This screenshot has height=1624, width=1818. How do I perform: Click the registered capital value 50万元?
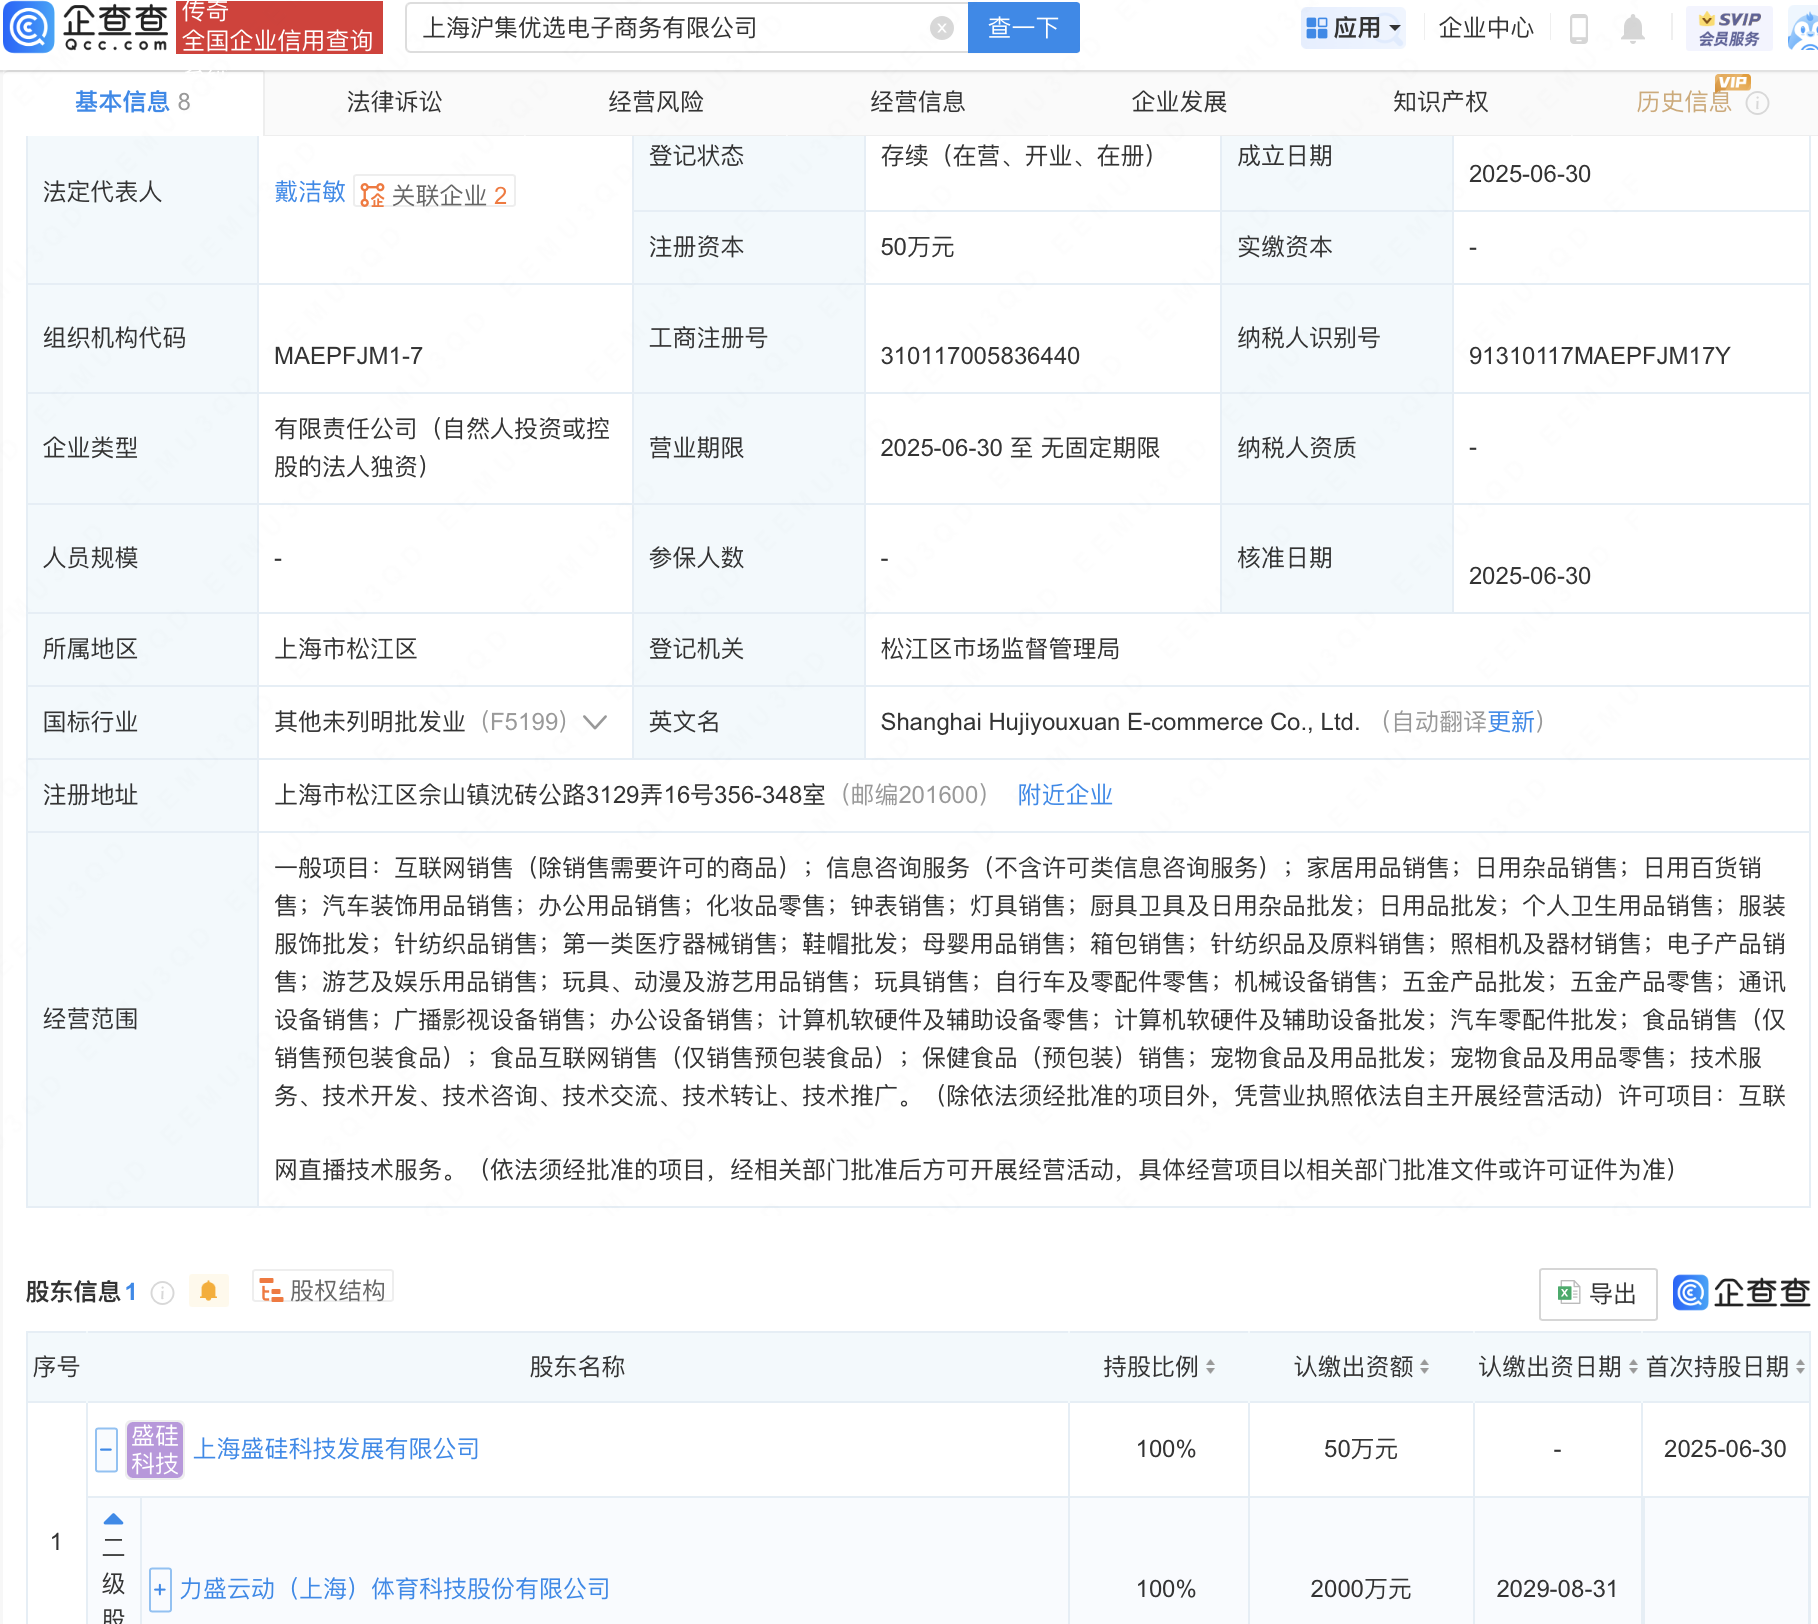pos(917,247)
